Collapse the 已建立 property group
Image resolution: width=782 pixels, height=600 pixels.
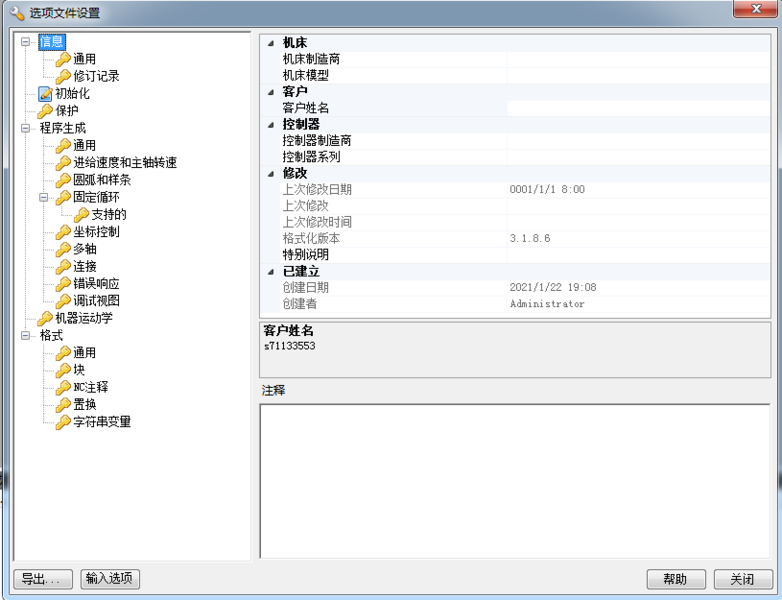(x=271, y=272)
